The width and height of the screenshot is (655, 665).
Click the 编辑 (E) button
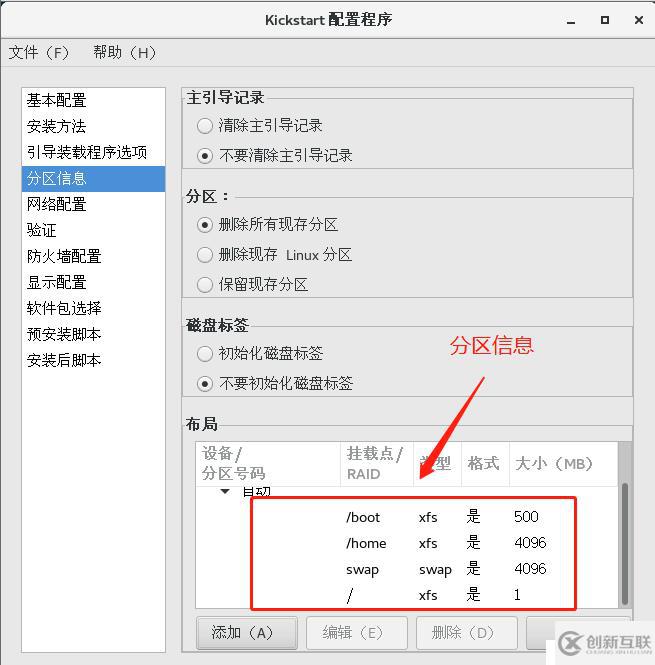[356, 633]
